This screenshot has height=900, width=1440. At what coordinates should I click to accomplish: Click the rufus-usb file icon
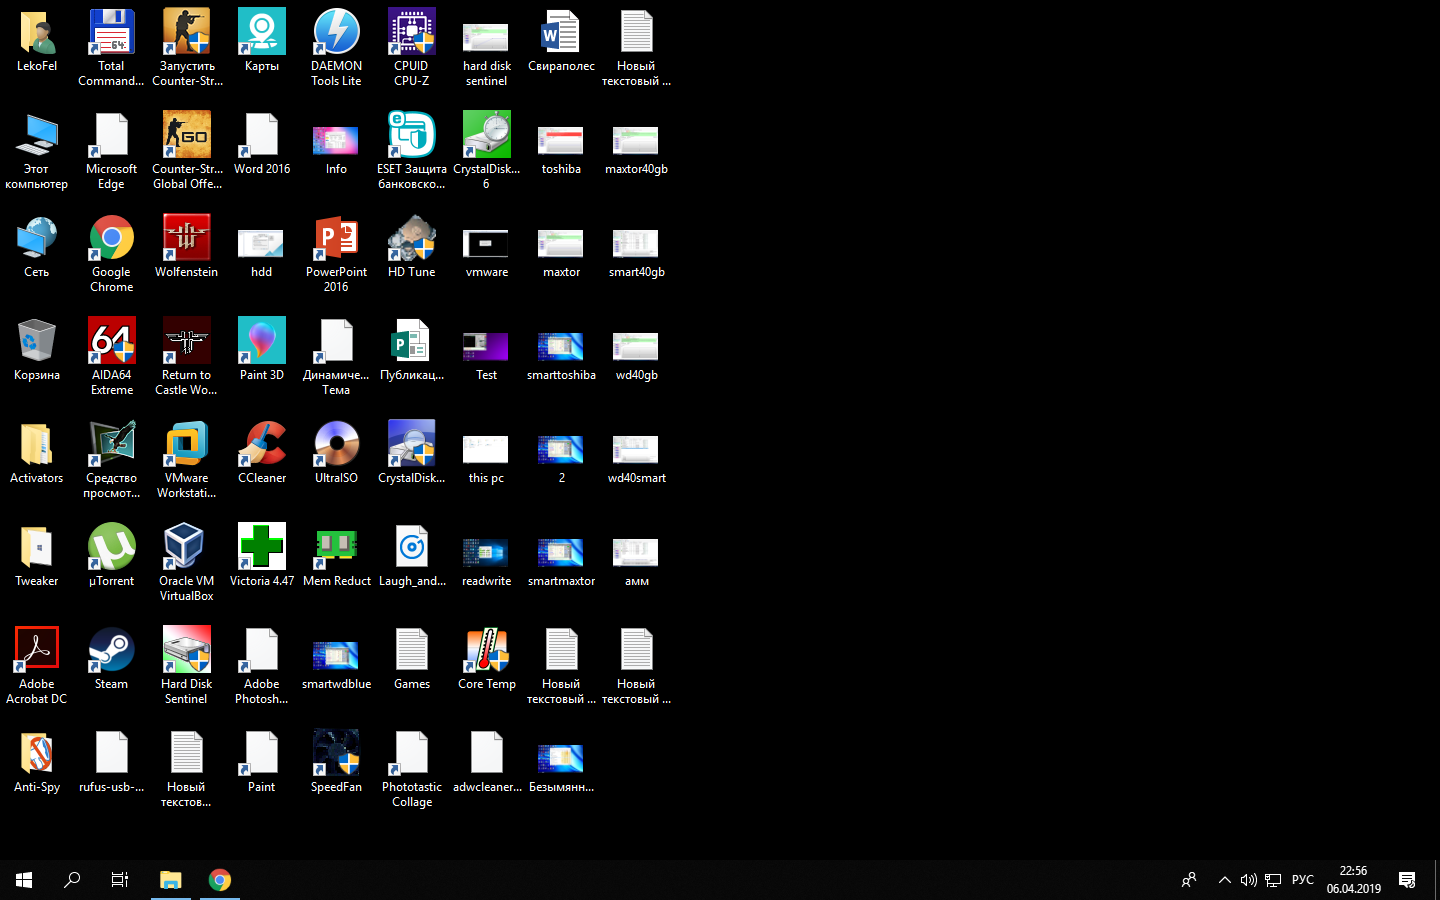[x=111, y=753]
